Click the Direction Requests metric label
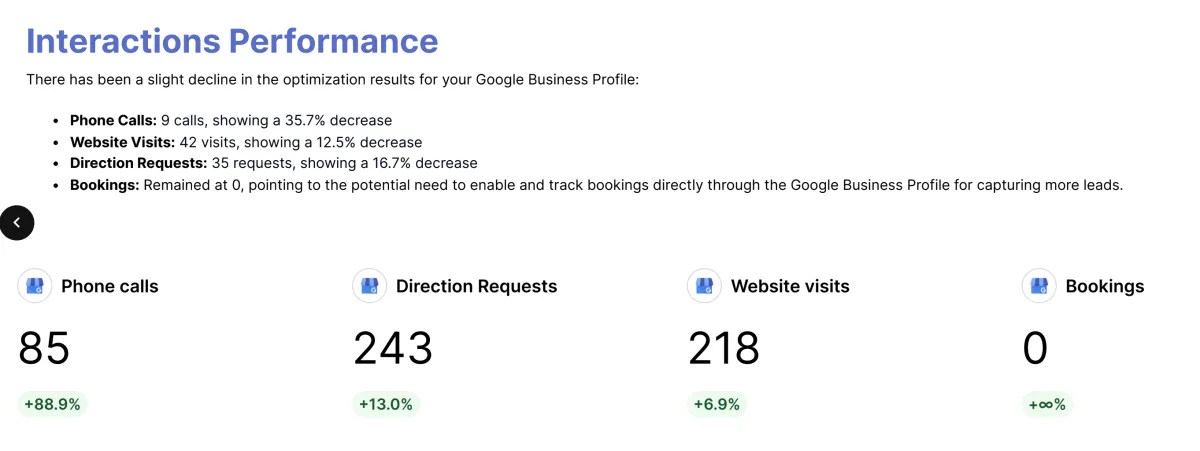 [476, 286]
